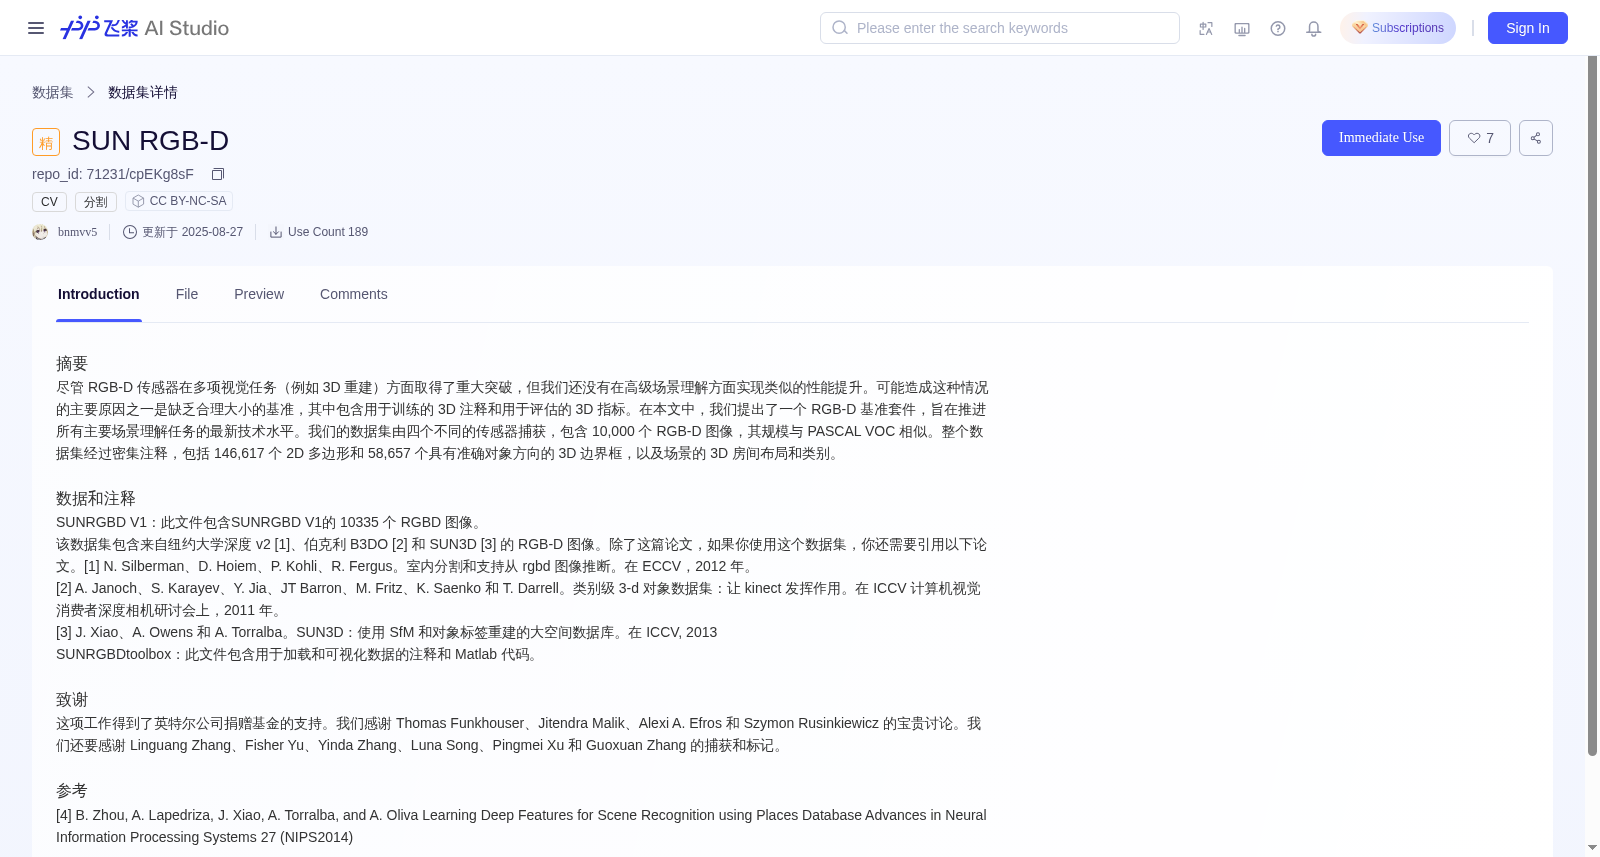Open the help question mark icon
The height and width of the screenshot is (857, 1600).
click(1278, 28)
